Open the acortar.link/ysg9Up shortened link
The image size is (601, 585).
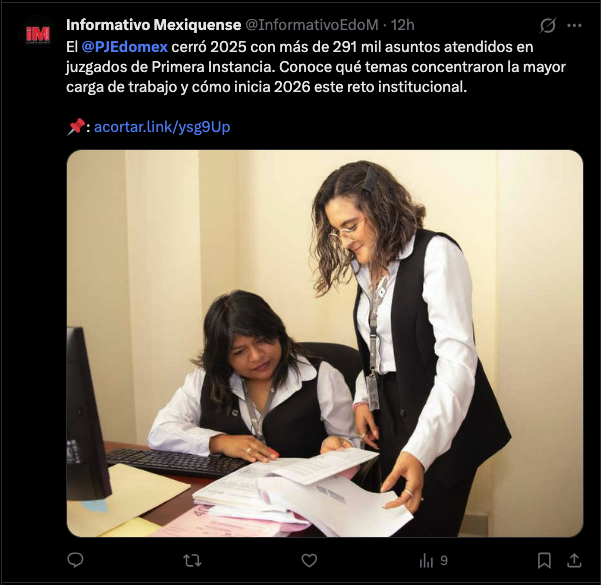pos(162,127)
